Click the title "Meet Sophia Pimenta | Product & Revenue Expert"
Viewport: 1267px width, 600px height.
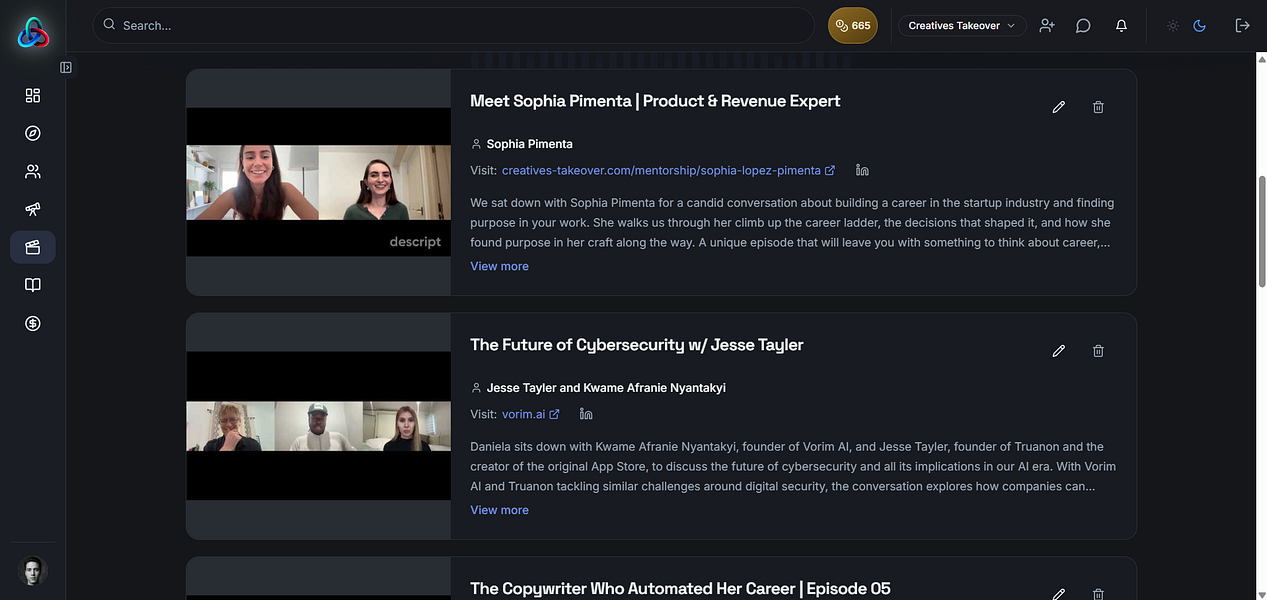655,101
